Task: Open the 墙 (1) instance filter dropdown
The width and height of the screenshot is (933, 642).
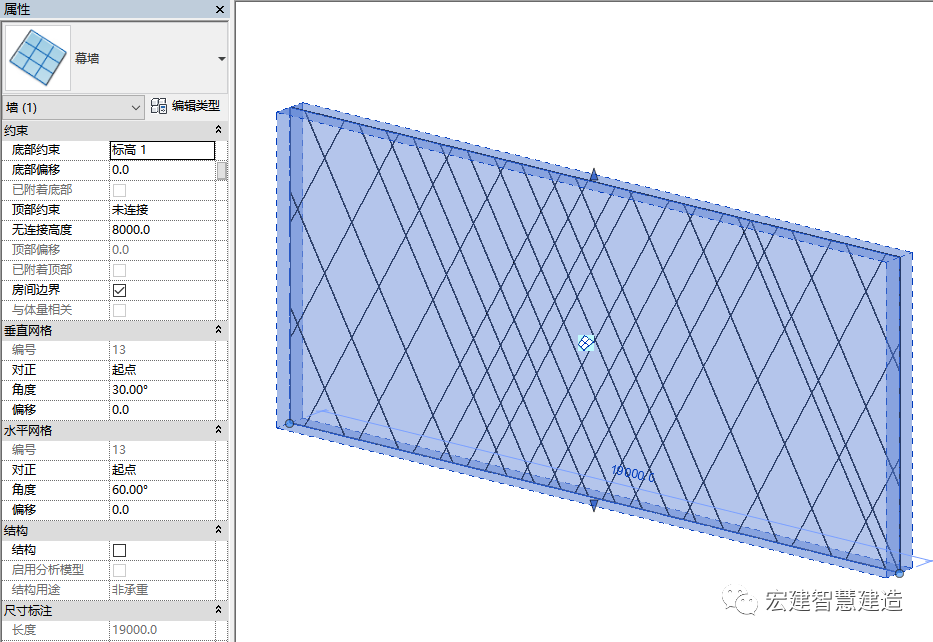Action: click(73, 108)
